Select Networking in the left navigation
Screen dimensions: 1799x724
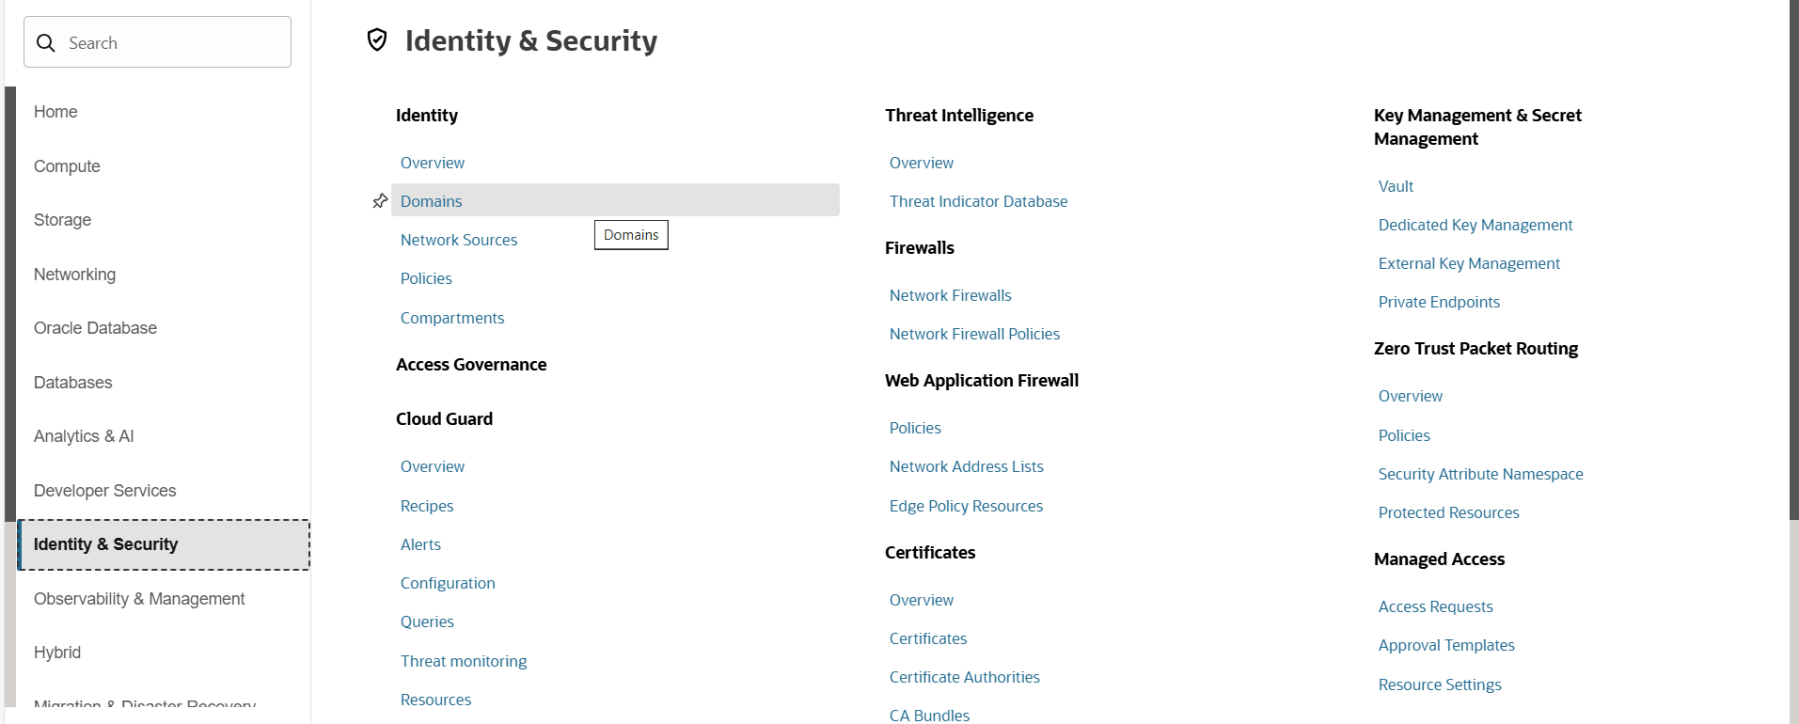click(x=75, y=274)
